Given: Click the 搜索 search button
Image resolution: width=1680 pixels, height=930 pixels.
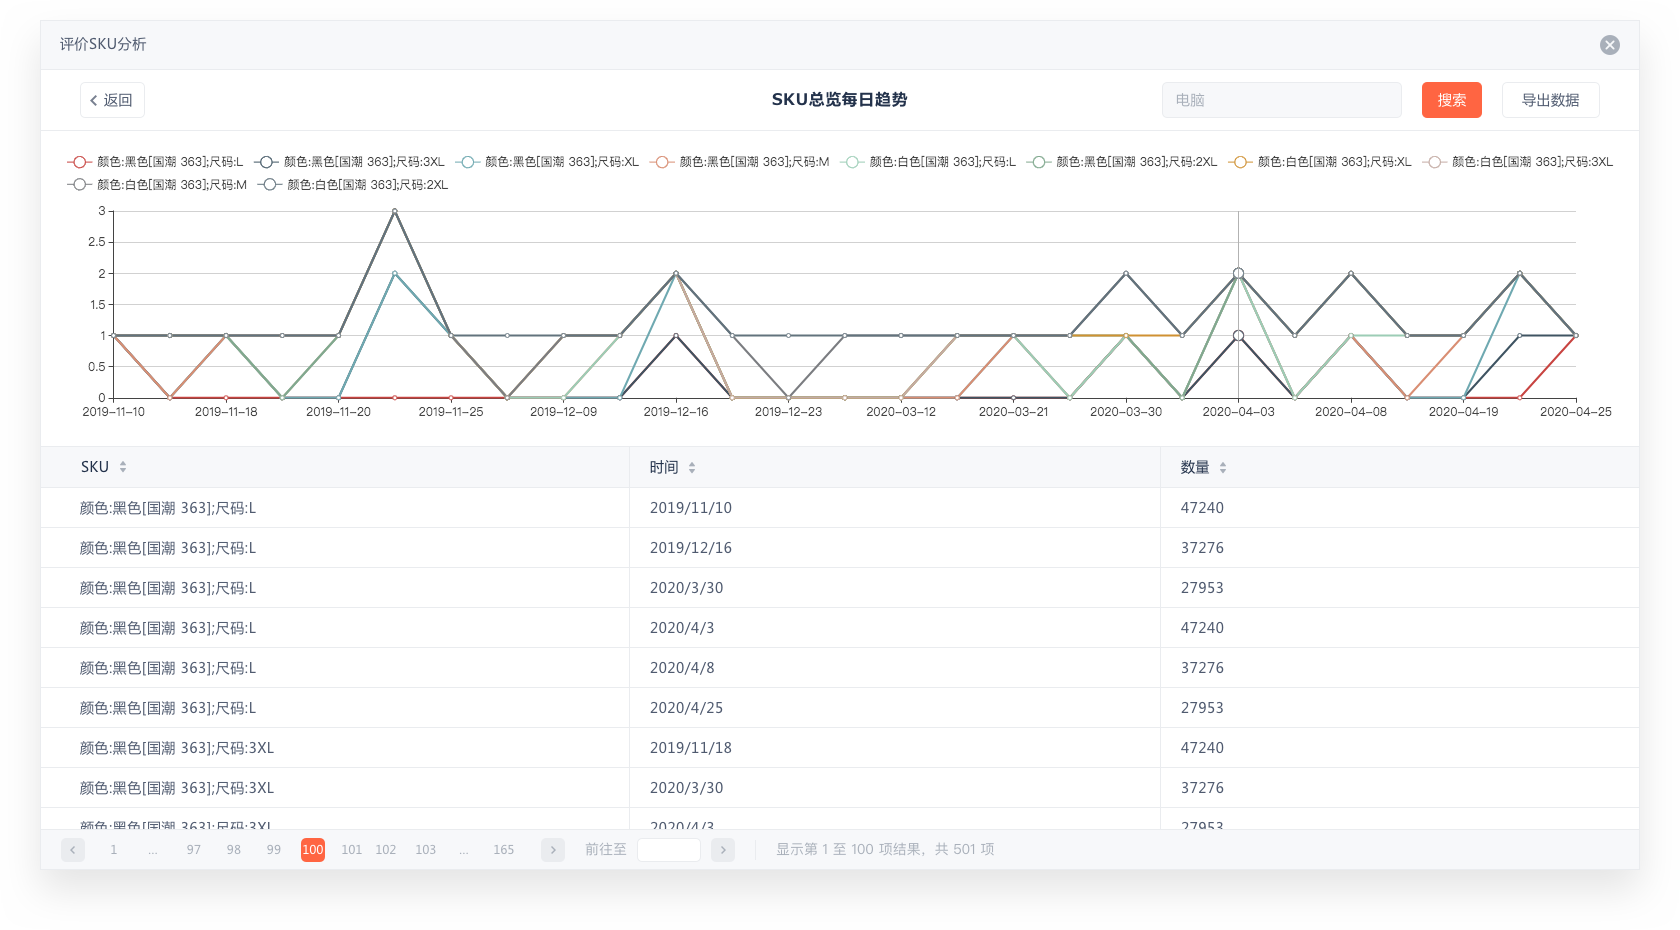Looking at the screenshot, I should 1451,100.
